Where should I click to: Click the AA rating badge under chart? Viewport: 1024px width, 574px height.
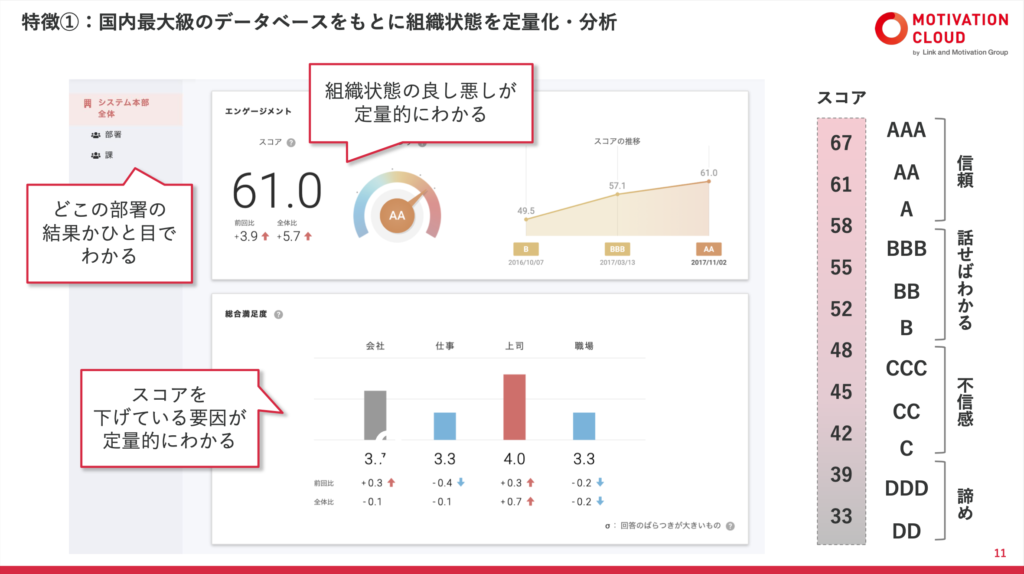[709, 249]
